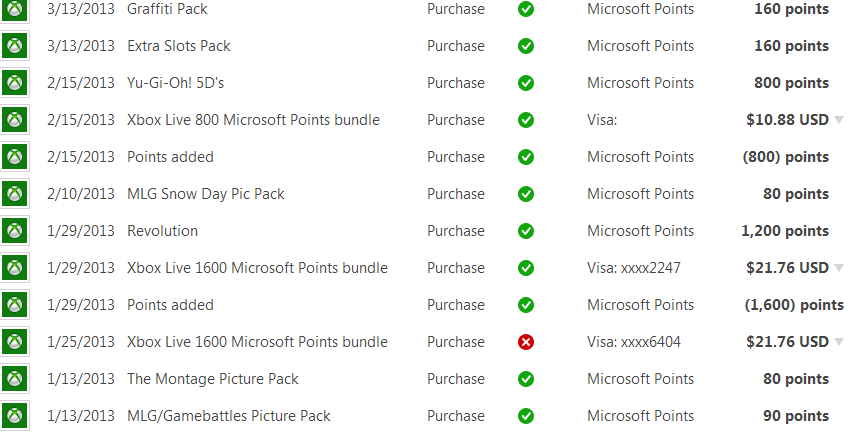Click green checkmark for MLG/Gamebattles Picture Pack
Screen dimensions: 853x433
(526, 416)
